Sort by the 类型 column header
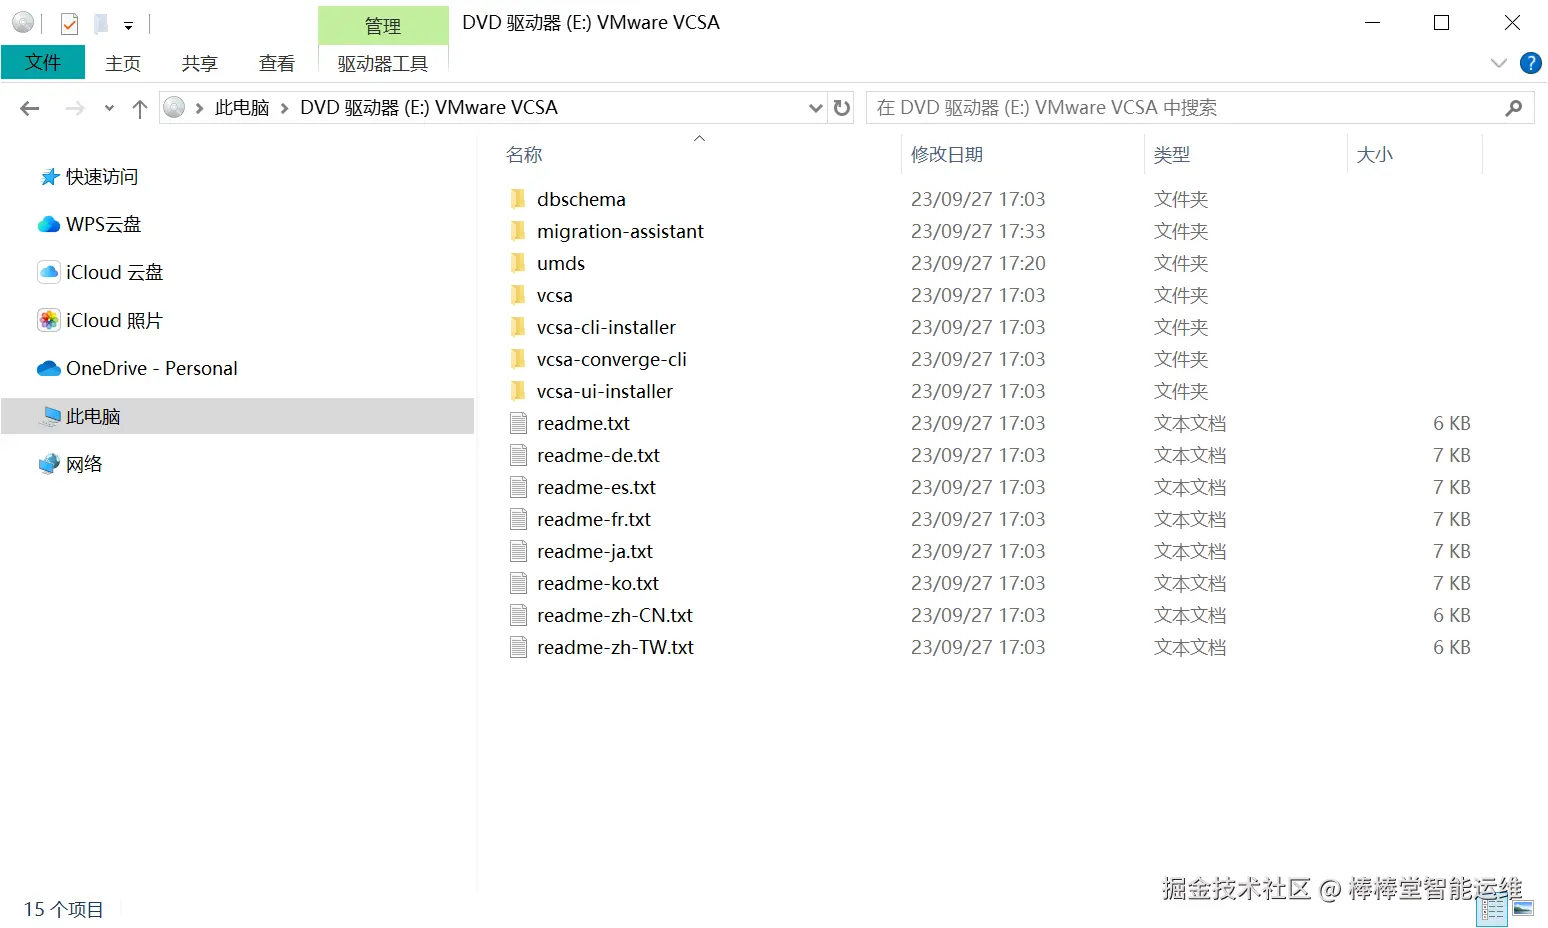The height and width of the screenshot is (928, 1548). [x=1172, y=154]
